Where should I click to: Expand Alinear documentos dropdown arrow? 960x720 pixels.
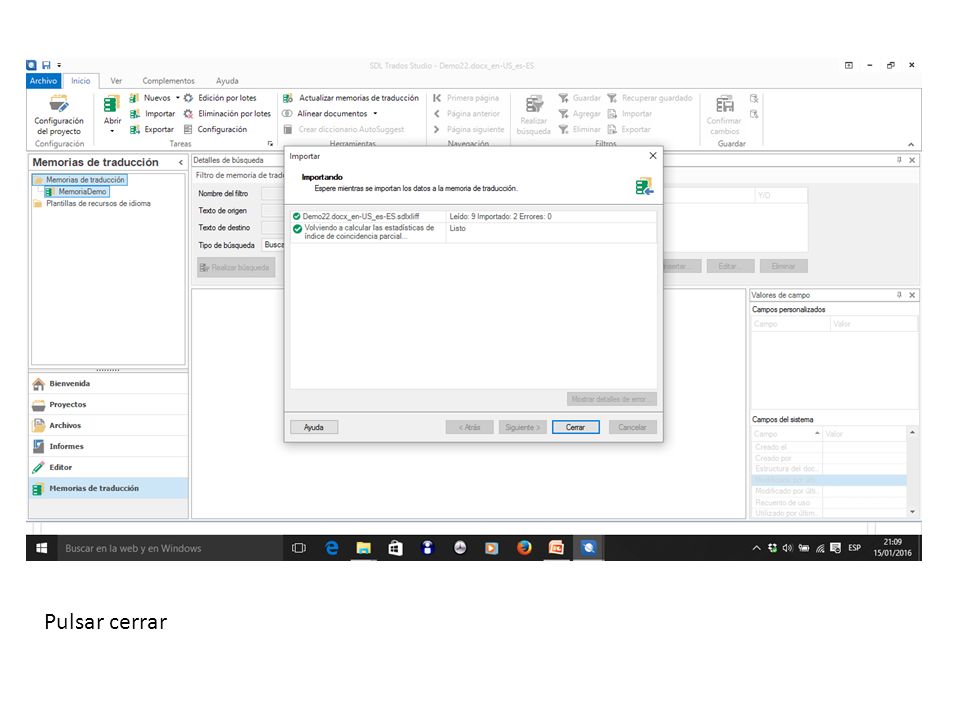375,114
